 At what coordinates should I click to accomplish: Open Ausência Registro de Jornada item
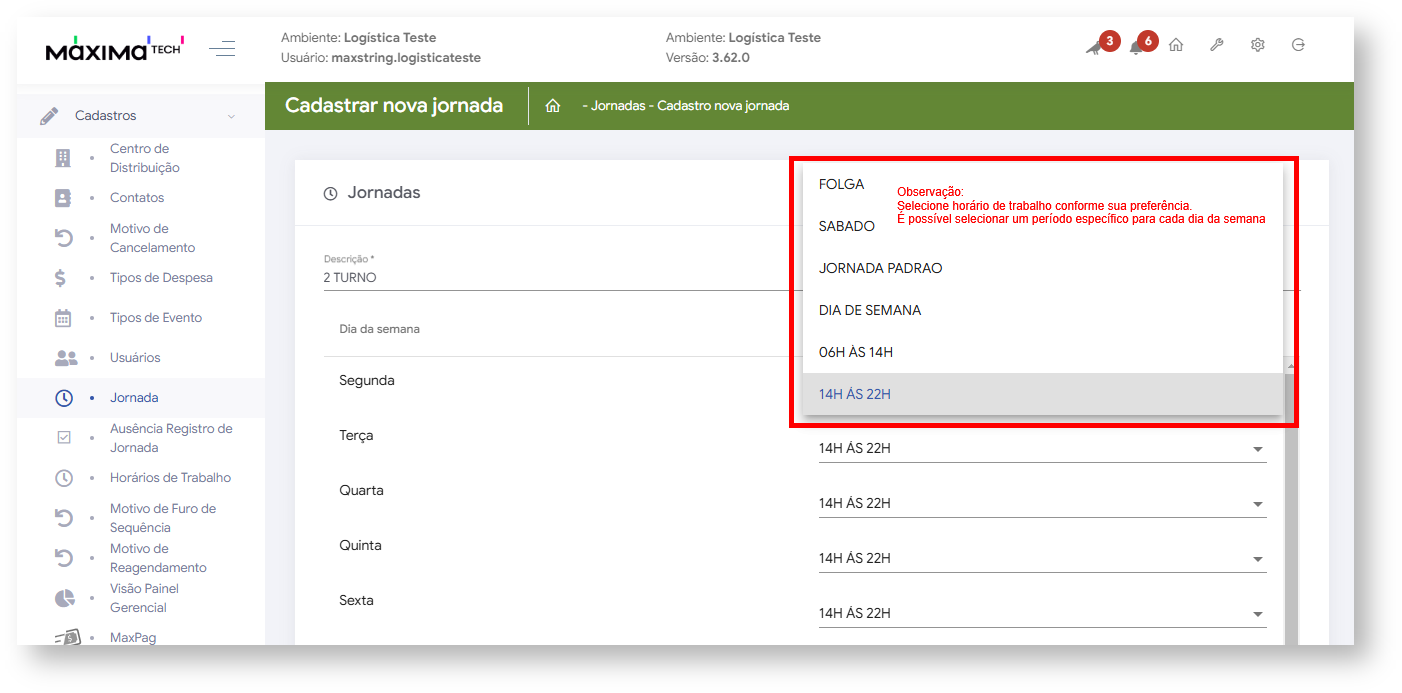(170, 438)
